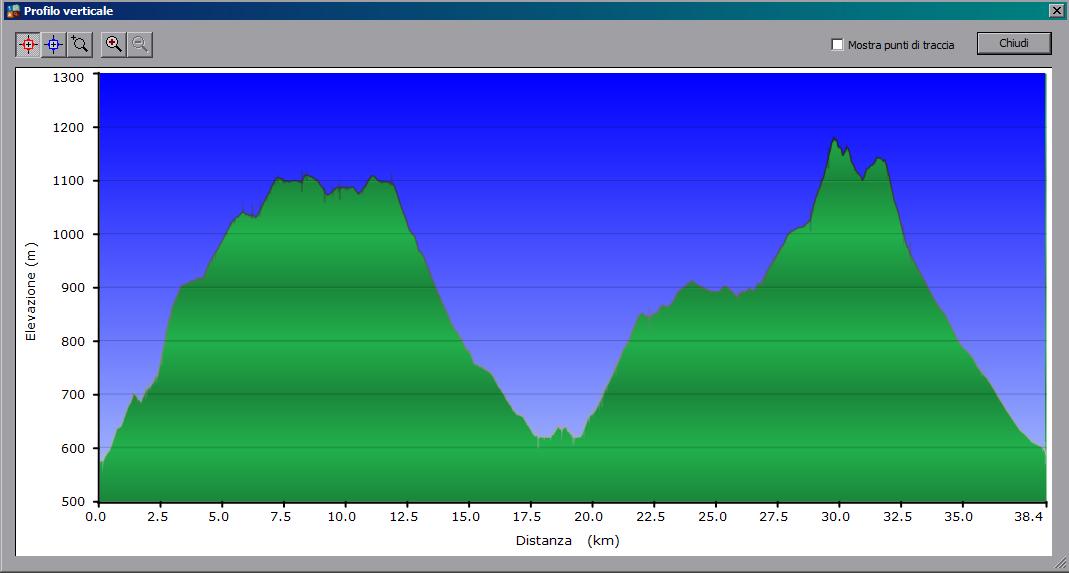Click the window resize grip in corner
Viewport: 1069px width, 573px height.
pos(1060,565)
